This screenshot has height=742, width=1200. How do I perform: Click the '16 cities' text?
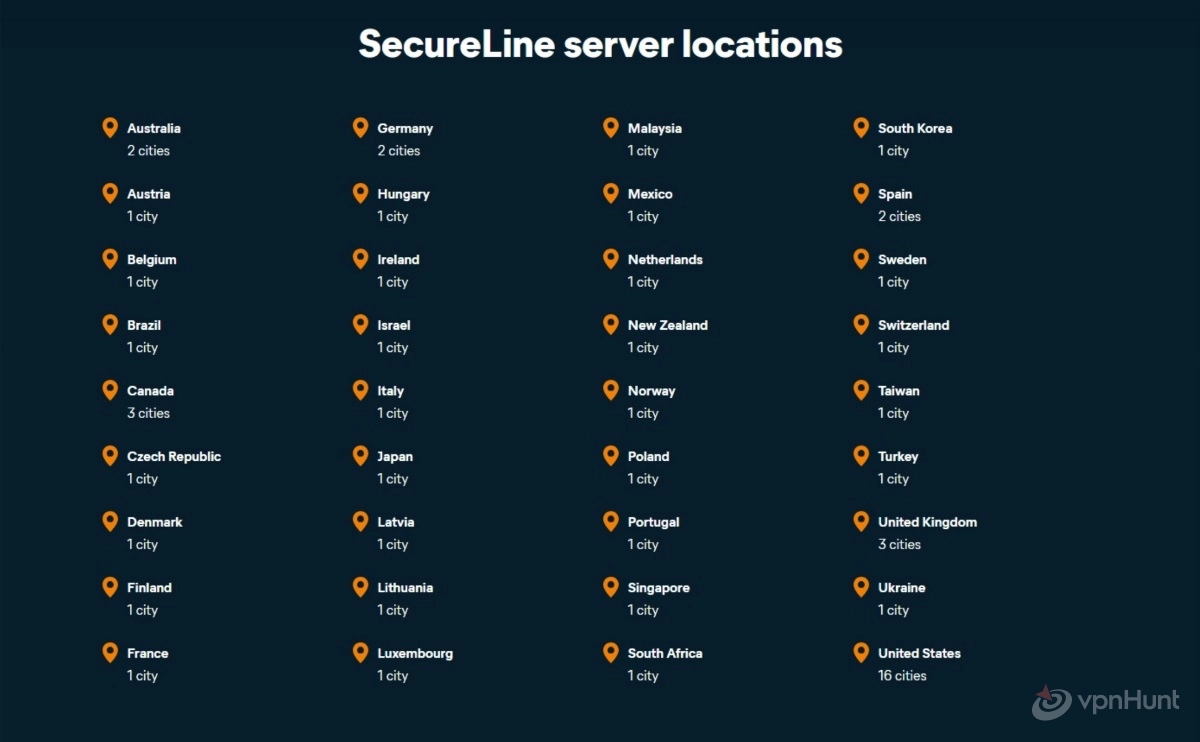902,675
